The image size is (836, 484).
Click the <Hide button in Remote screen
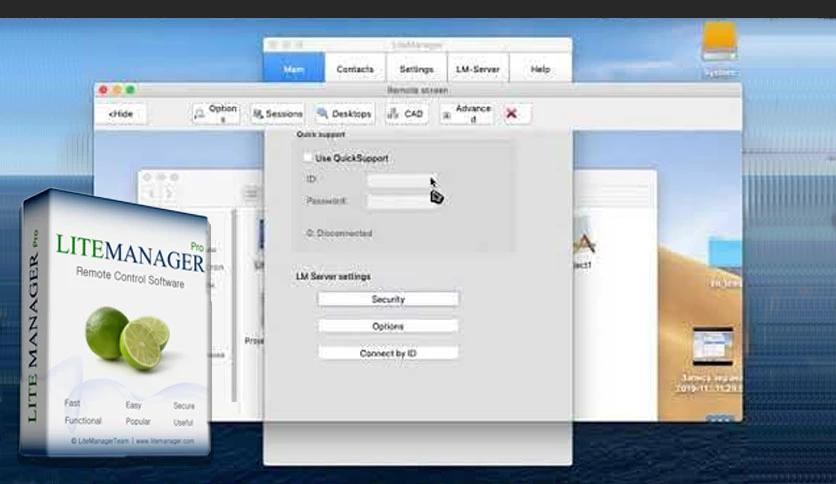[x=121, y=114]
